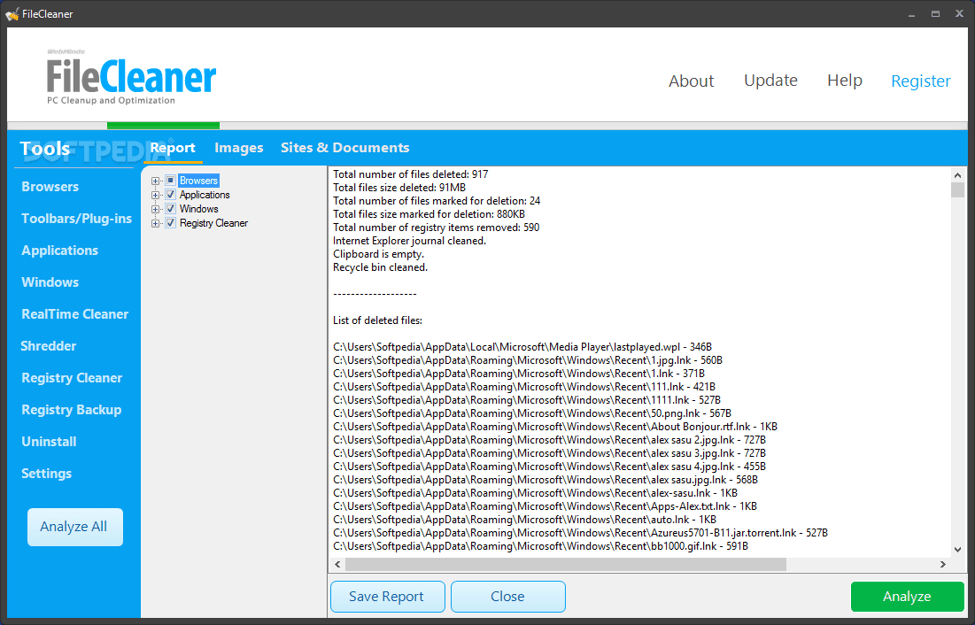Click the FileCleaner logo
This screenshot has height=625, width=975.
click(131, 76)
